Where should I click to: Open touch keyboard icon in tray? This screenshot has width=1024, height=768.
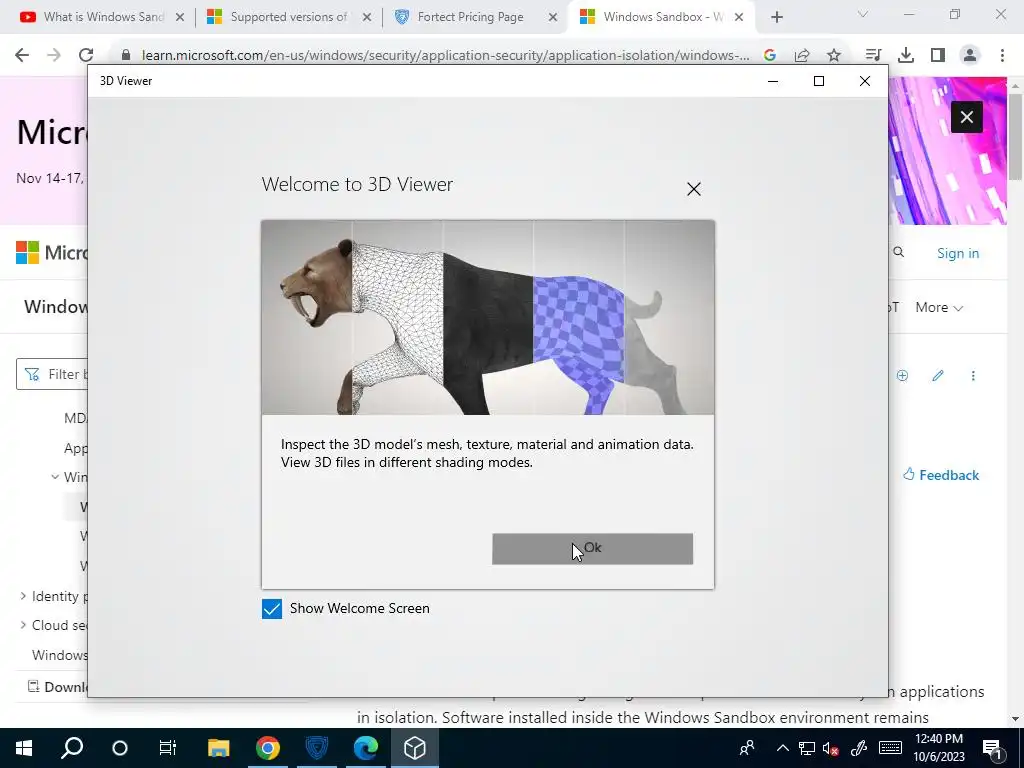pyautogui.click(x=890, y=748)
